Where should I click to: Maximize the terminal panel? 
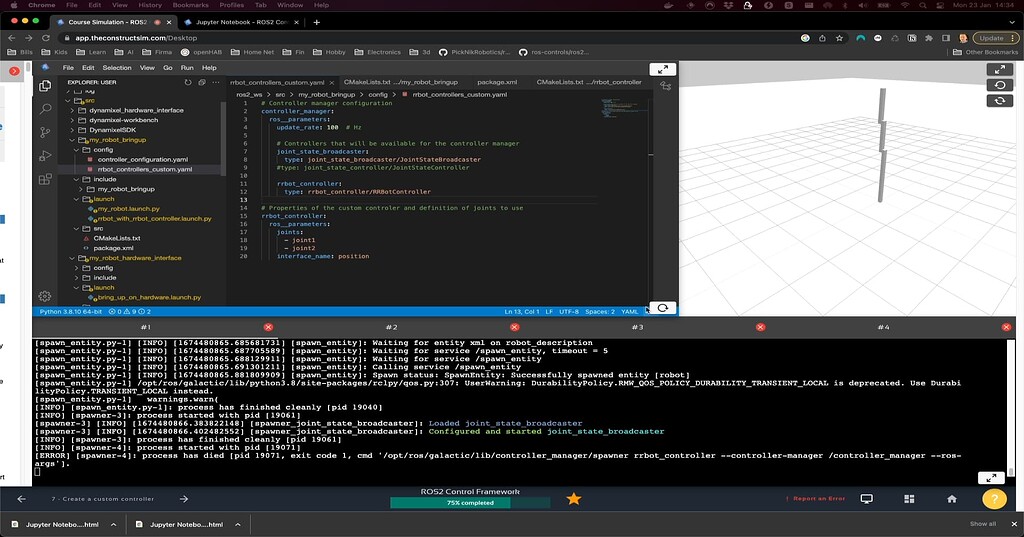[991, 478]
